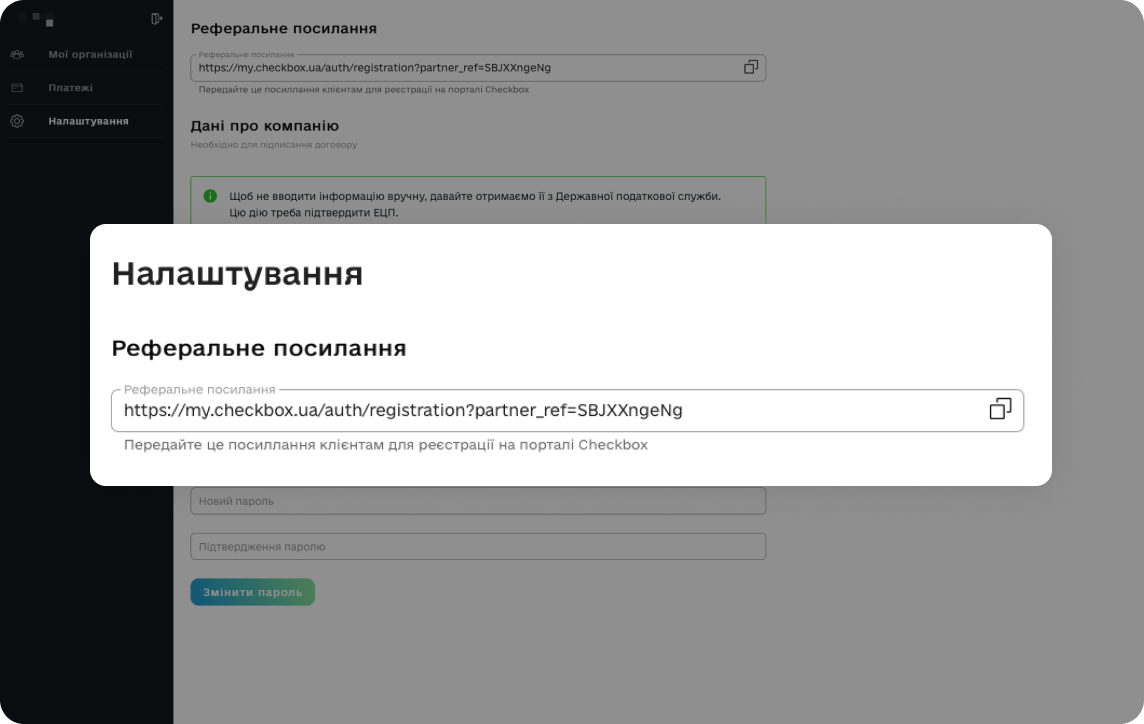The height and width of the screenshot is (724, 1144).
Task: Click the blurred logo in the sidebar corner
Action: [x=36, y=19]
